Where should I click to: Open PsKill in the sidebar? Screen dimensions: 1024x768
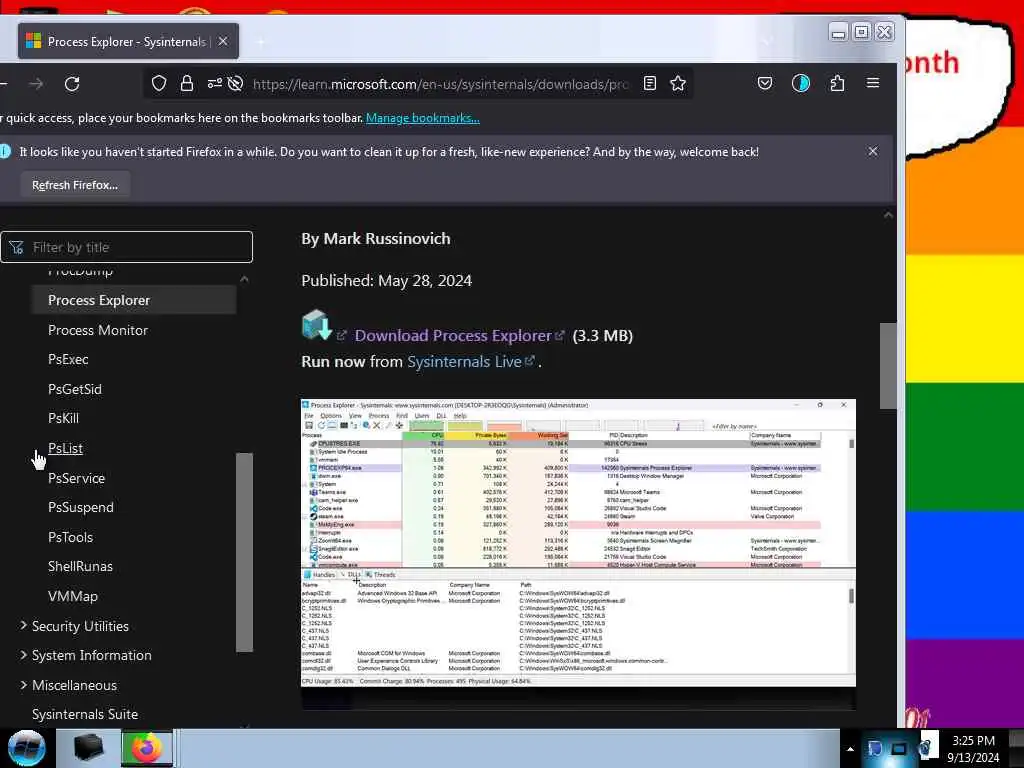coord(63,419)
